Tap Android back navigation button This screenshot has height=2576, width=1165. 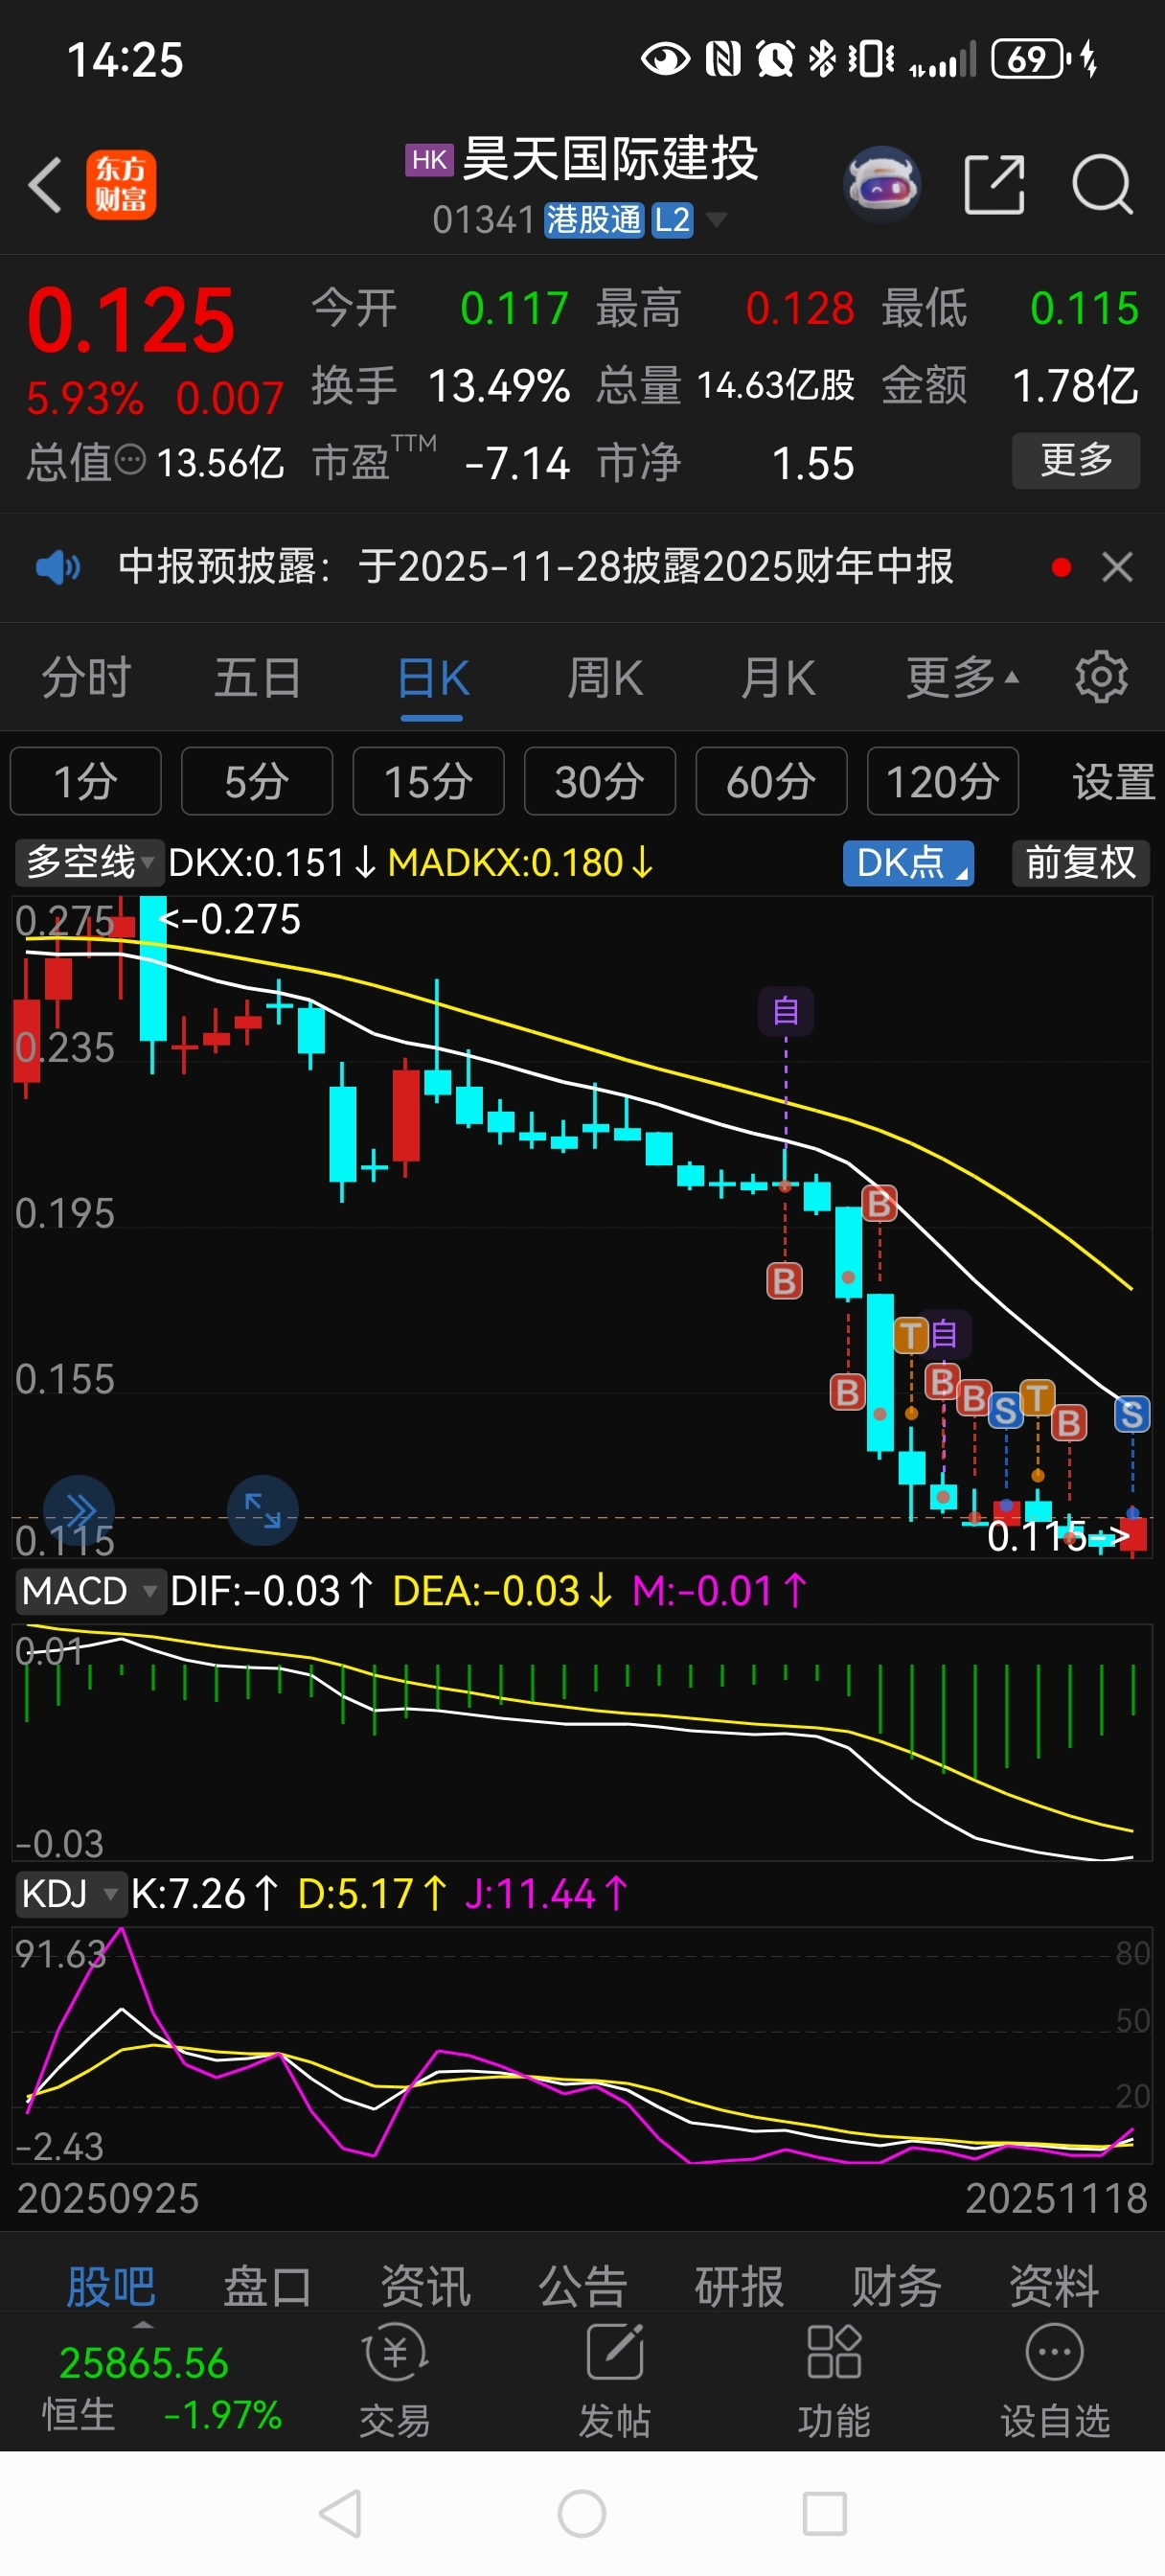point(340,2513)
